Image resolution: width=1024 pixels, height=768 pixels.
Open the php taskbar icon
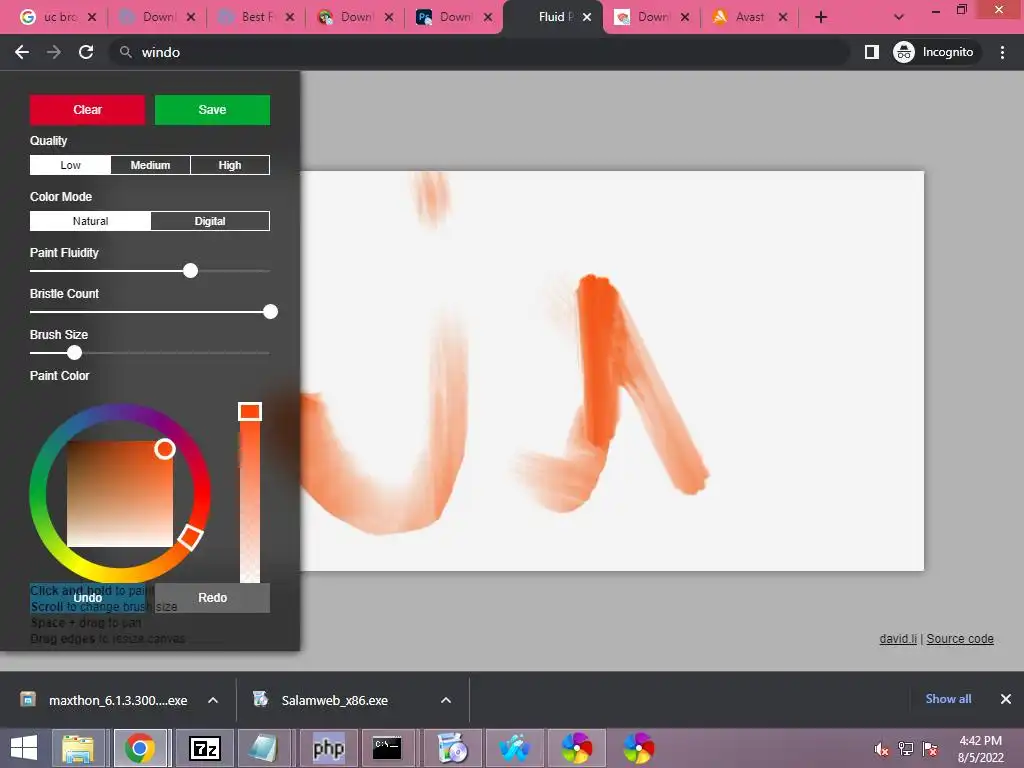tap(328, 748)
